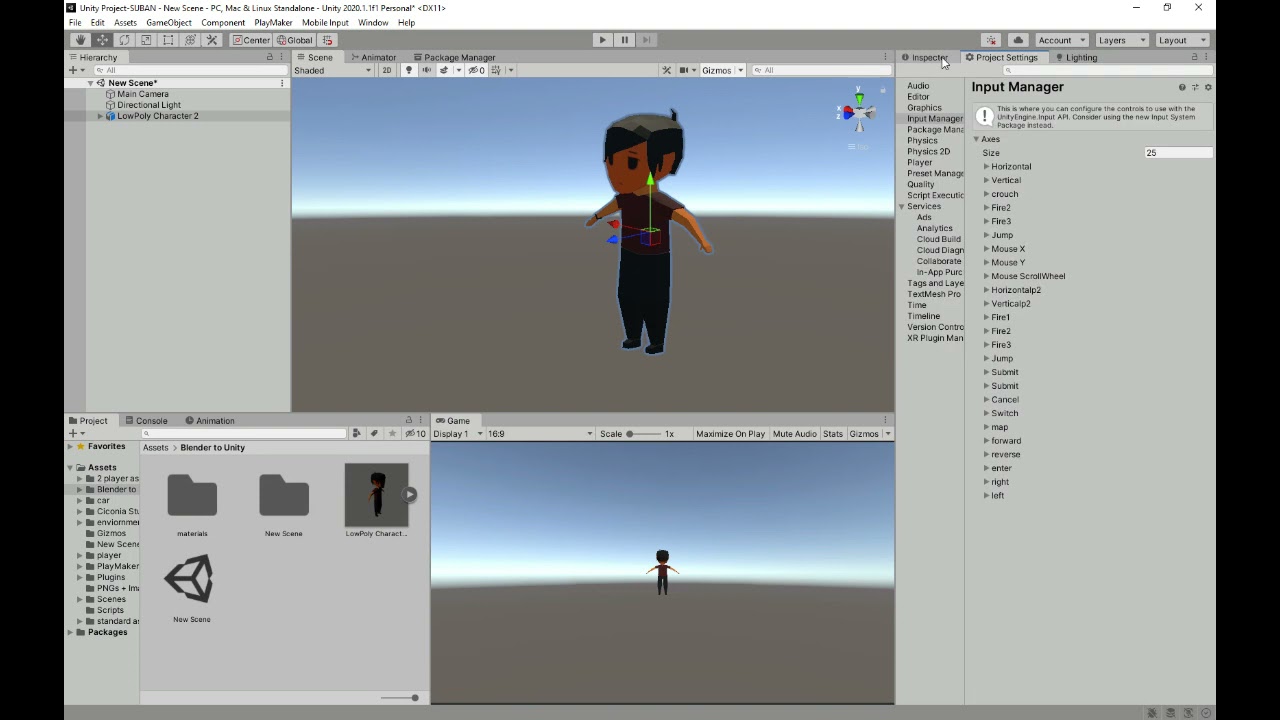Switch to the Package Manager tab
The width and height of the screenshot is (1280, 720).
[x=454, y=57]
